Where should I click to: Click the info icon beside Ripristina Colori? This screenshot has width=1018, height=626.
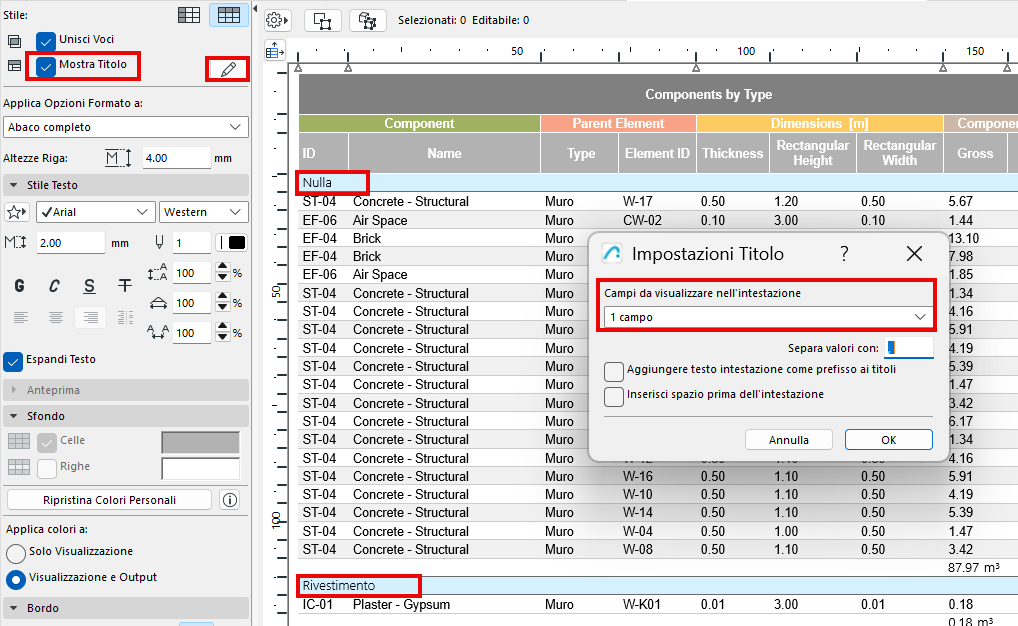tap(230, 500)
